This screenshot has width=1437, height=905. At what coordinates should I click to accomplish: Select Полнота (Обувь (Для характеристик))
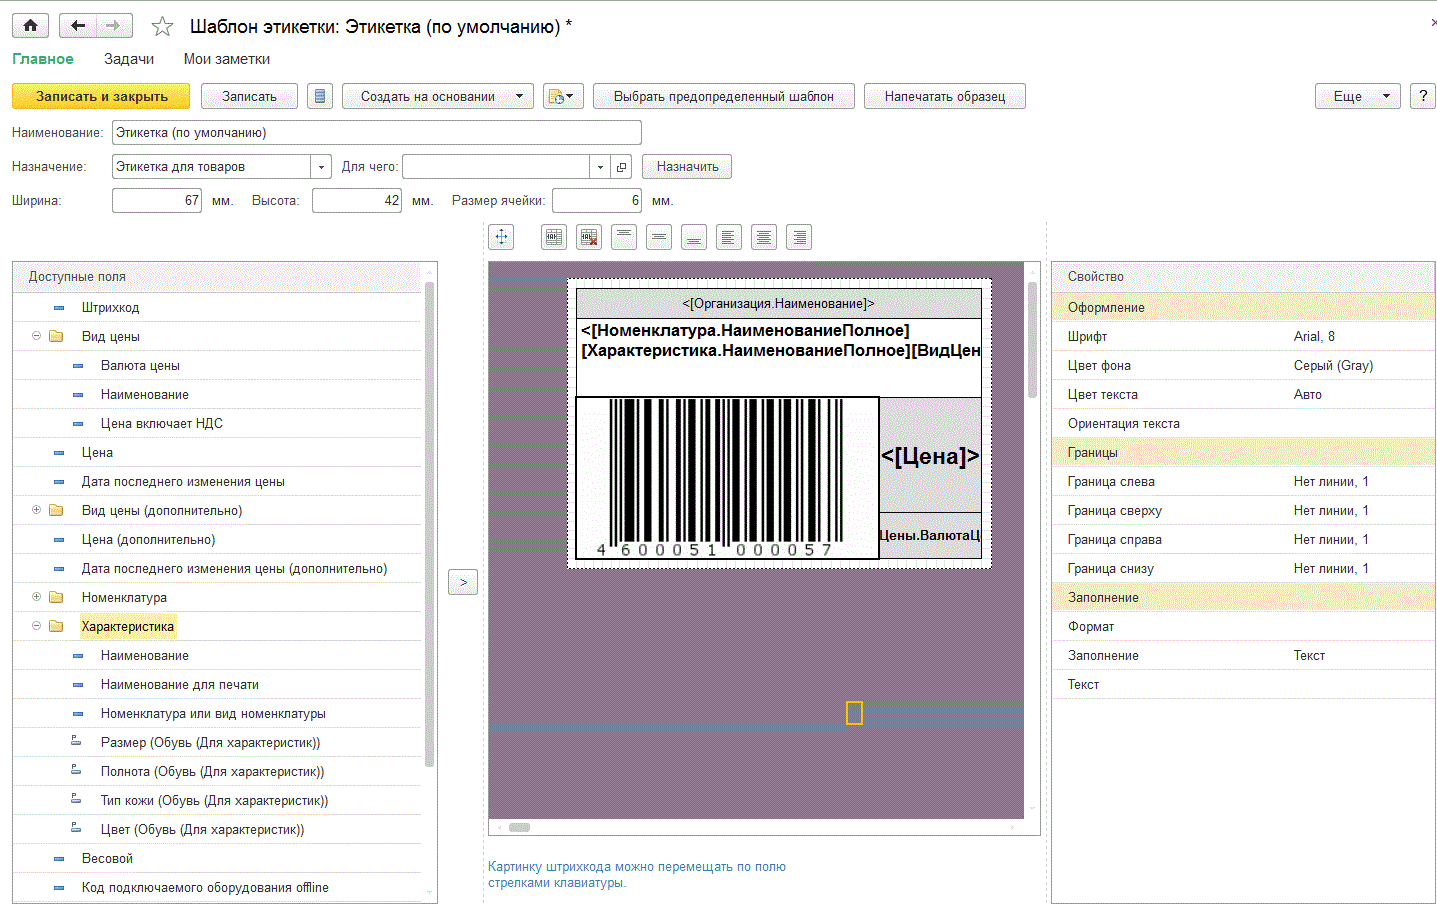pyautogui.click(x=212, y=771)
